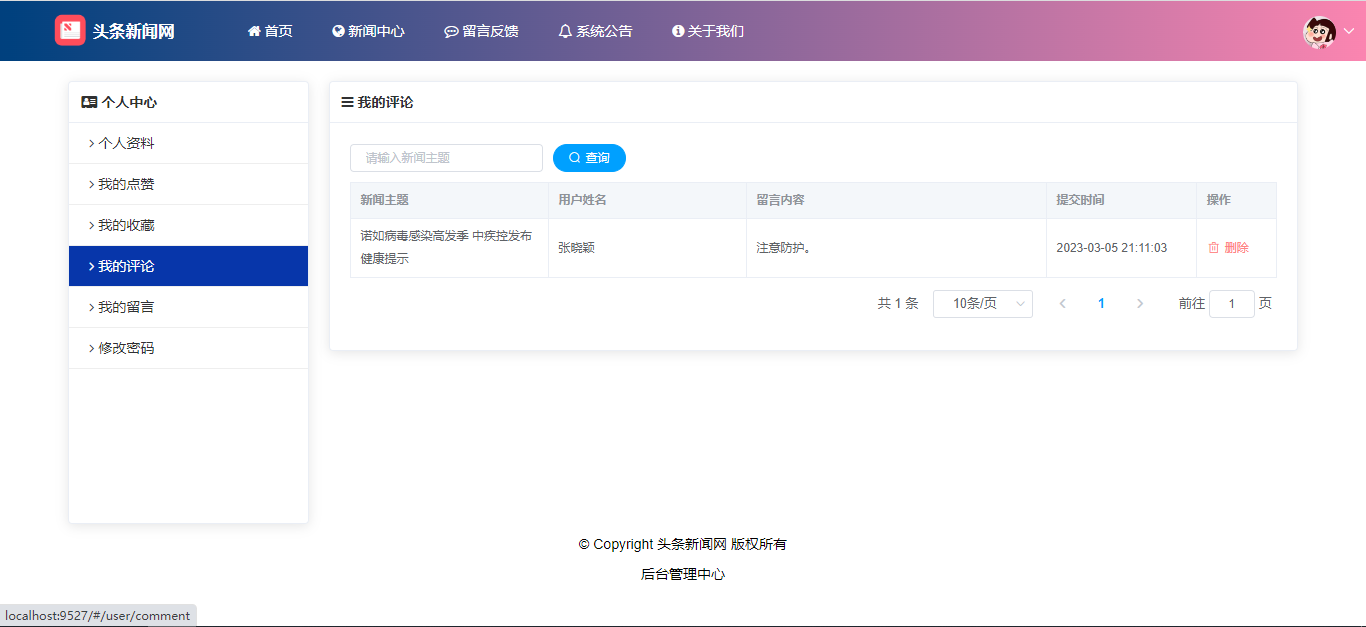Screen dimensions: 1366x627
Task: Go to 新闻中心 in the navbar
Action: click(368, 31)
